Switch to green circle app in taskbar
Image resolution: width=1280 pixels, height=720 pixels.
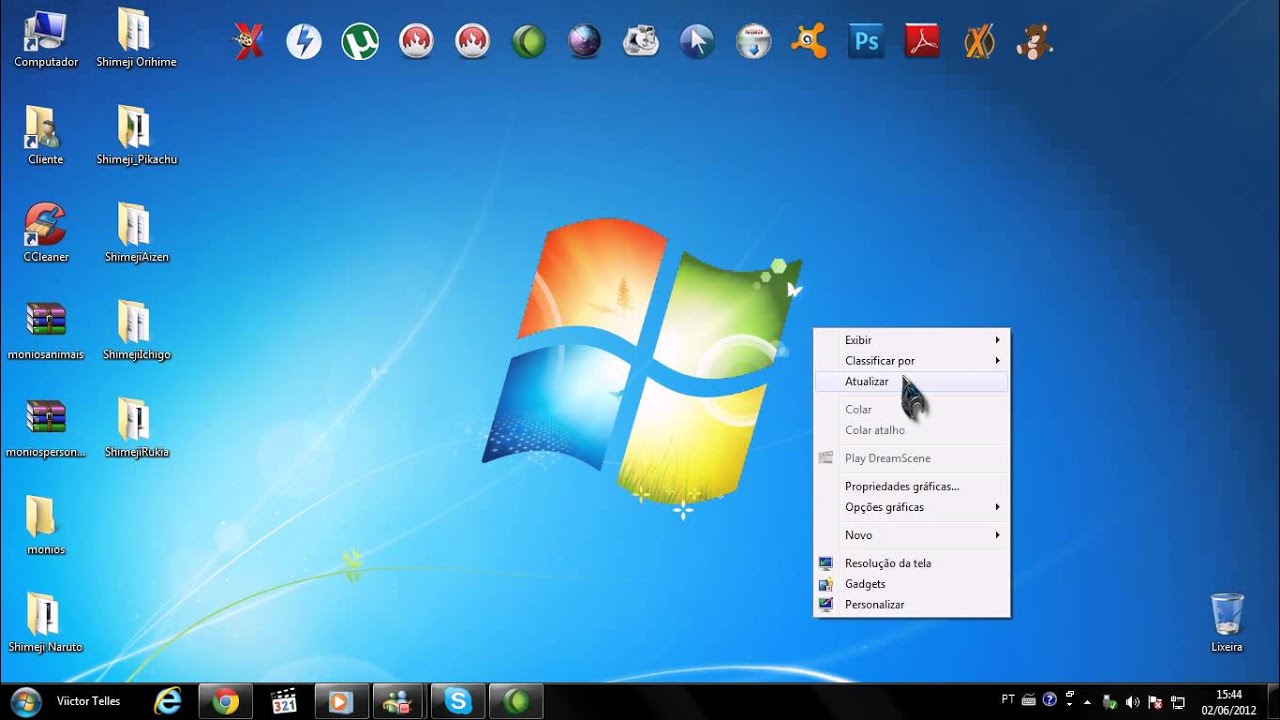tap(516, 701)
